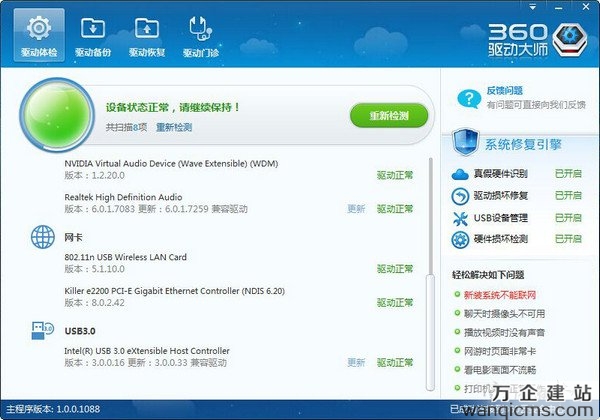This screenshot has height=420, width=600.
Task: Click the 系统修复引擎 shield icon
Action: point(465,143)
